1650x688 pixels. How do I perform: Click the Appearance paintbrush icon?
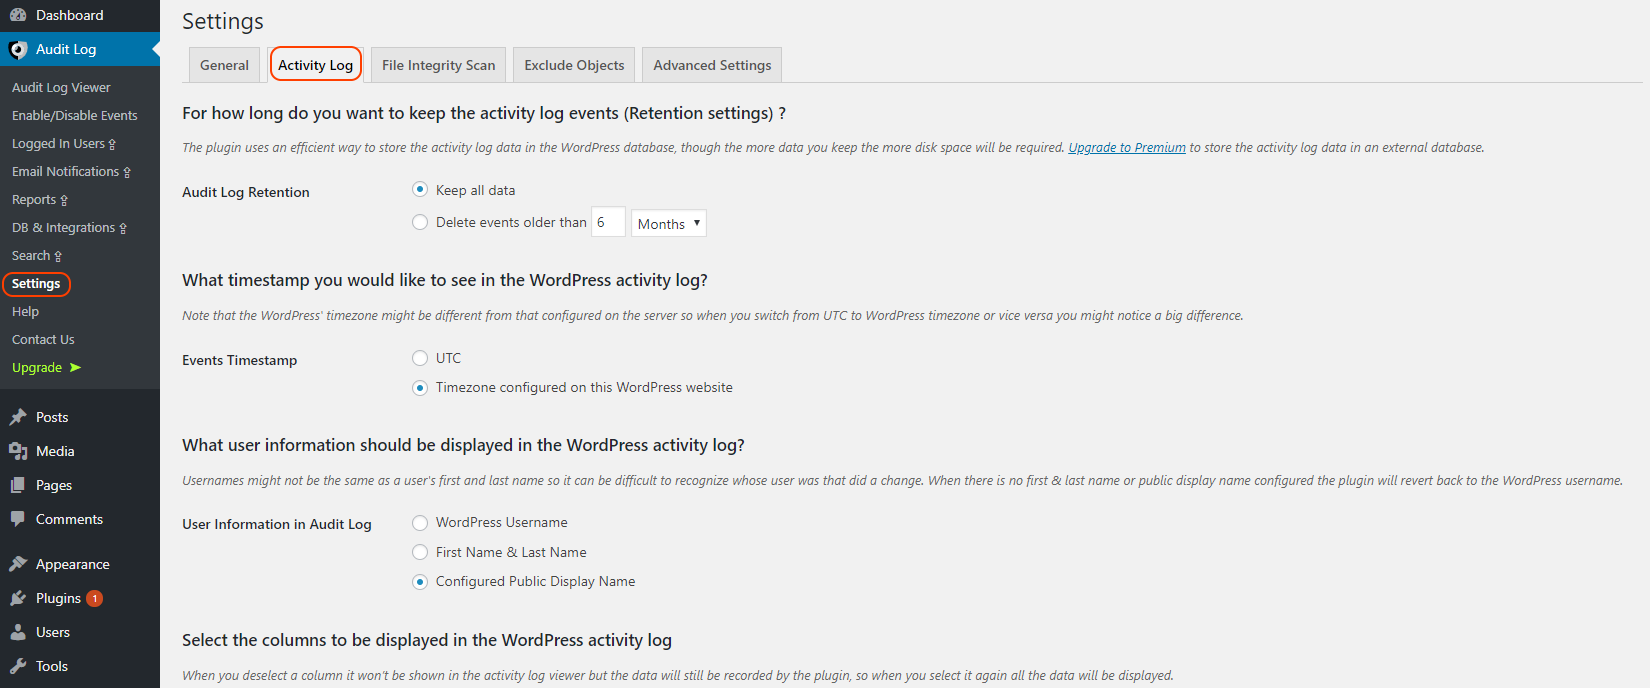coord(18,564)
